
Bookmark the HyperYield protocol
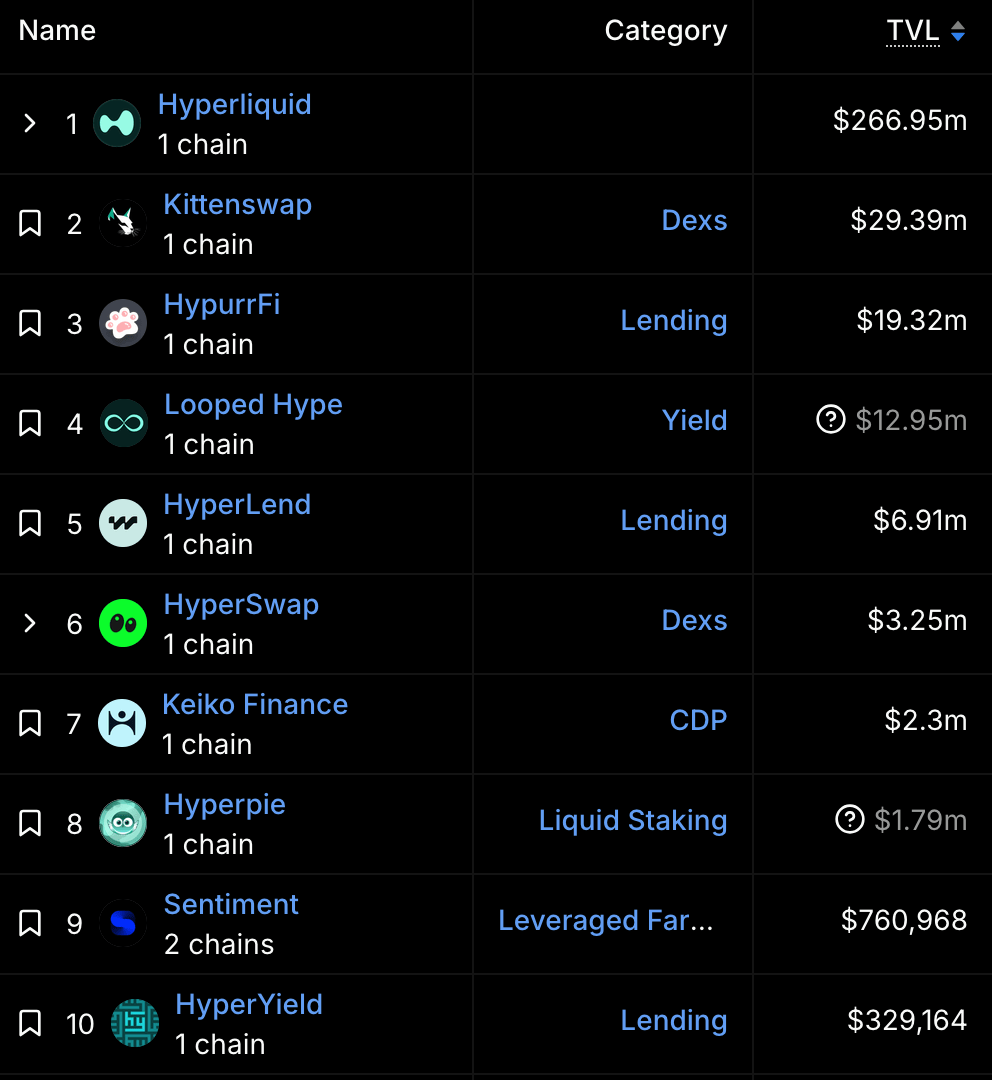(30, 1023)
